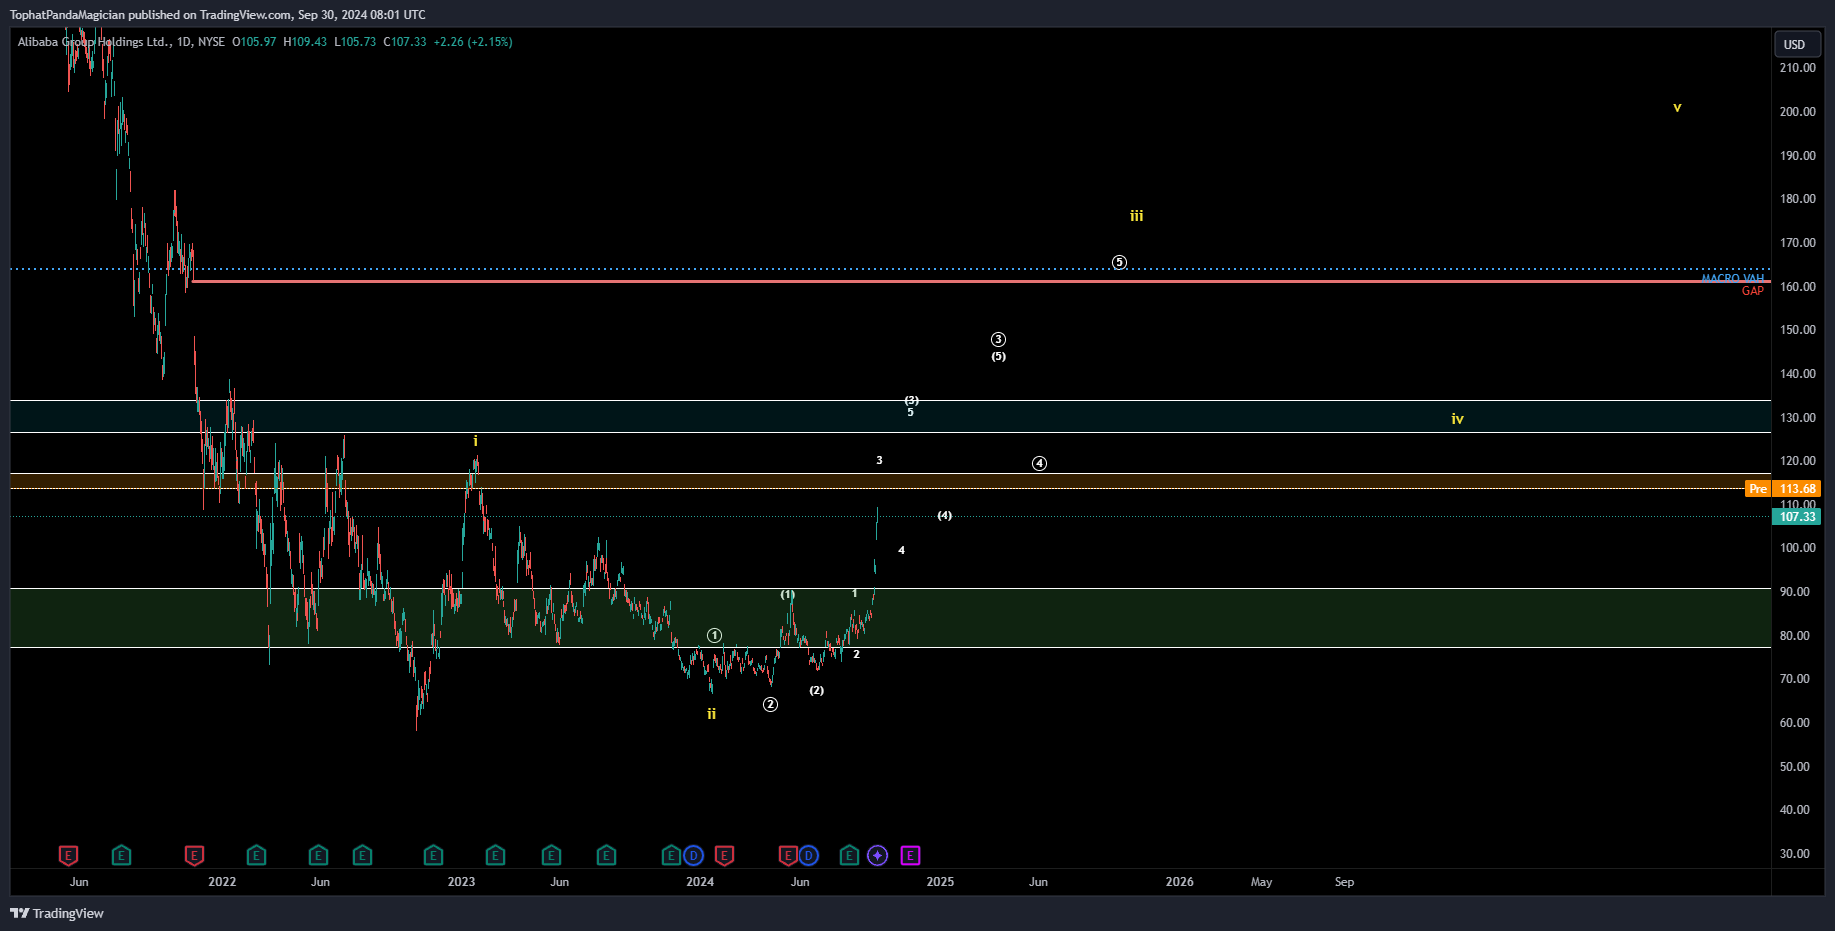Select the yellow wave label i
This screenshot has width=1835, height=931.
coord(475,441)
